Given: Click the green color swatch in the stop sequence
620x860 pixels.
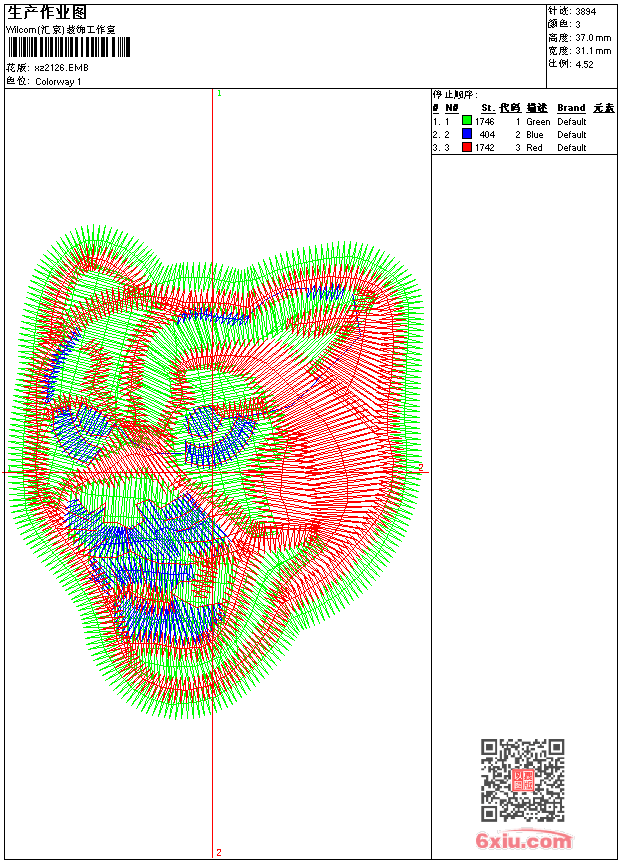Looking at the screenshot, I should click(x=467, y=120).
